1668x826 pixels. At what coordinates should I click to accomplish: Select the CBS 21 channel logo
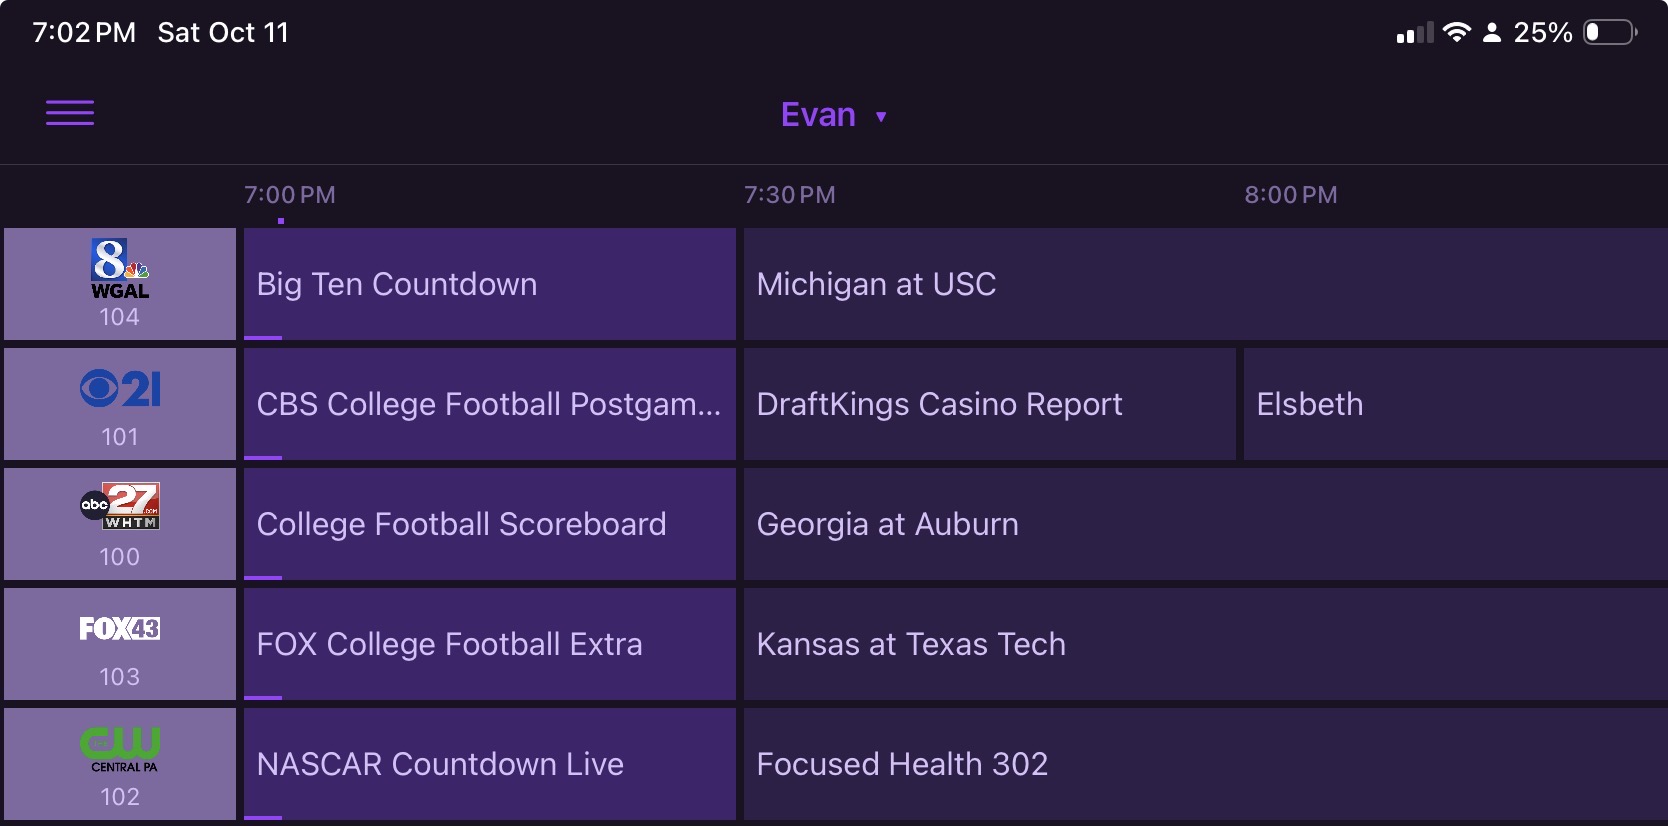coord(120,404)
